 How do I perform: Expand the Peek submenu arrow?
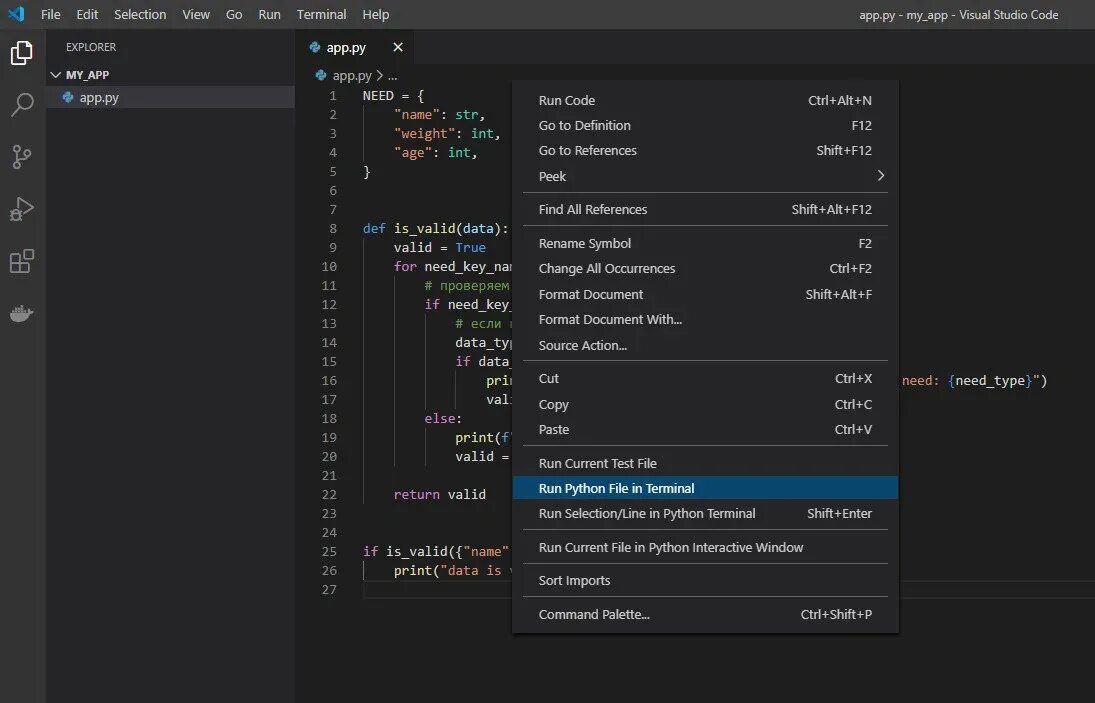pos(881,176)
